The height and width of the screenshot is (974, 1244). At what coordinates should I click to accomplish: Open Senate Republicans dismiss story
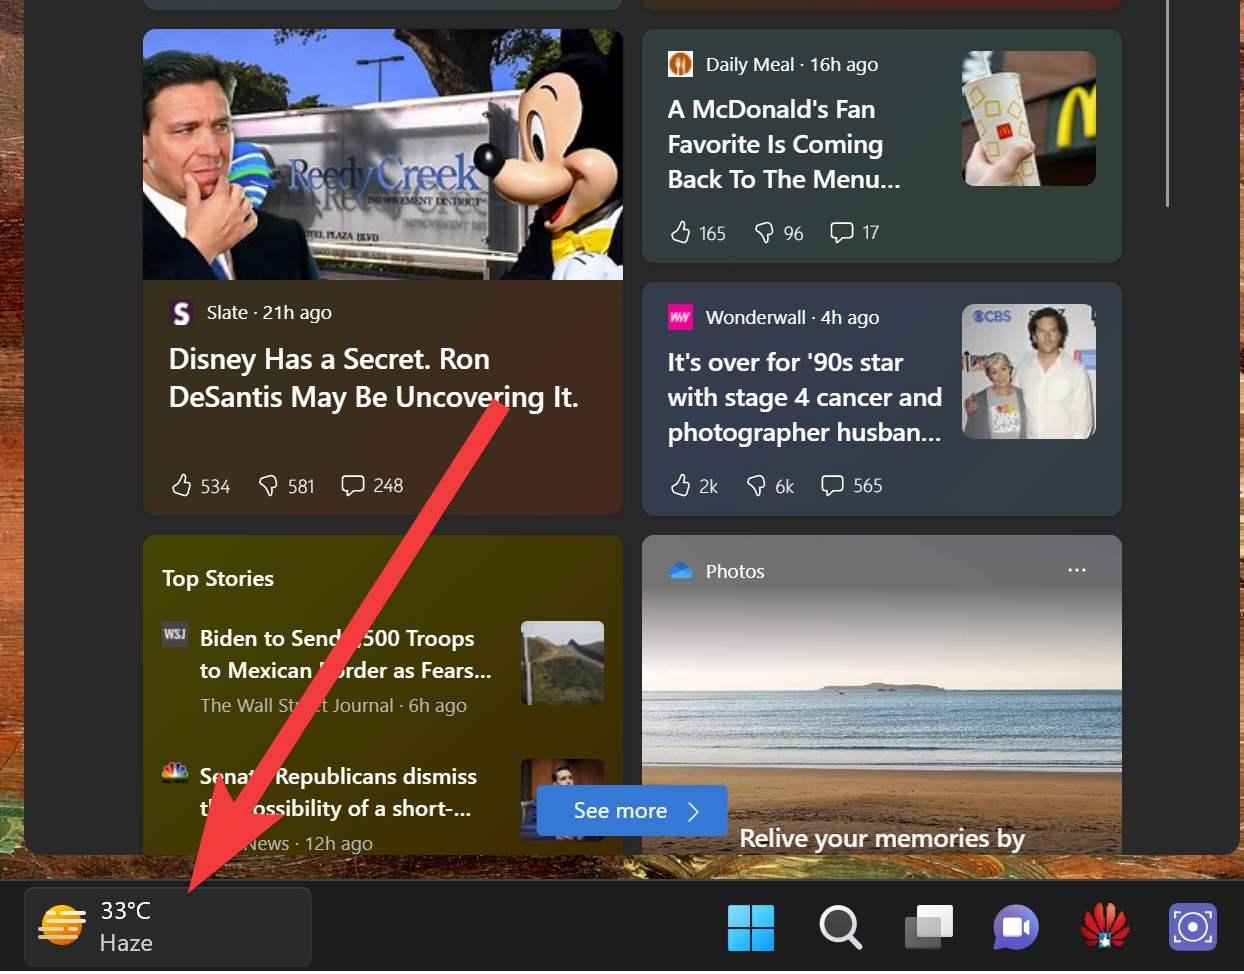[x=338, y=792]
